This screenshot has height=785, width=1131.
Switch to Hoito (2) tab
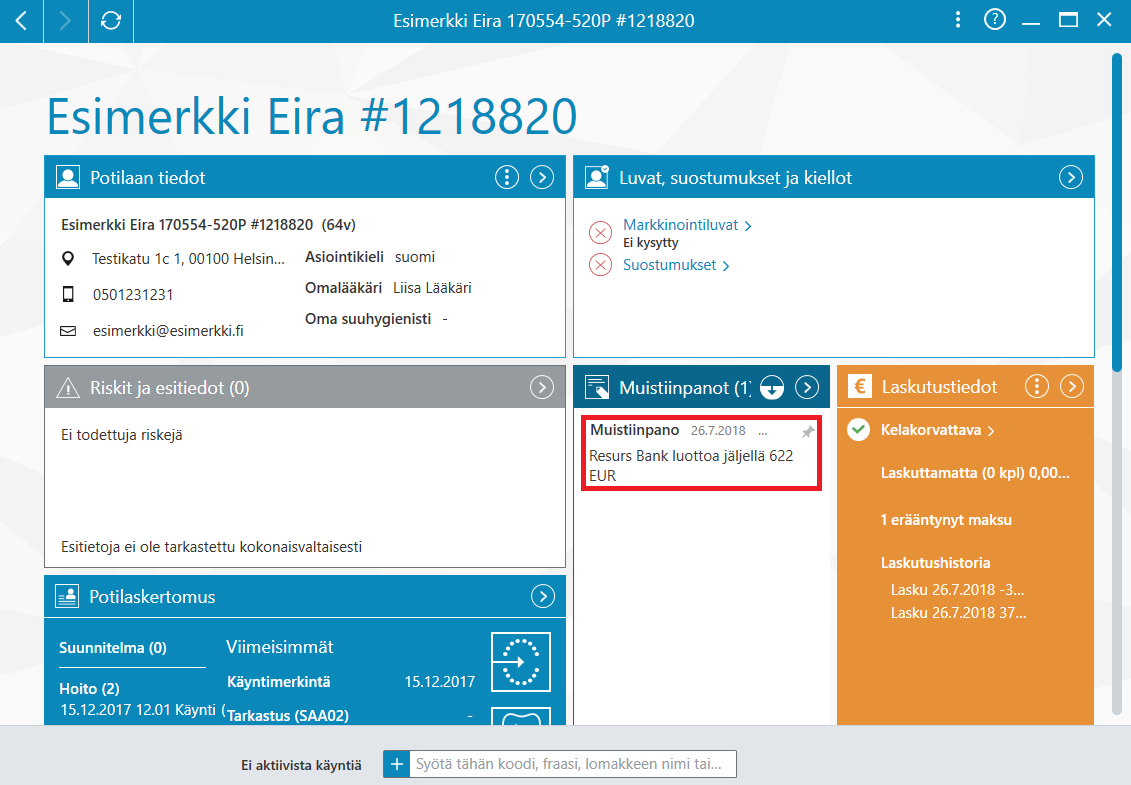[89, 688]
